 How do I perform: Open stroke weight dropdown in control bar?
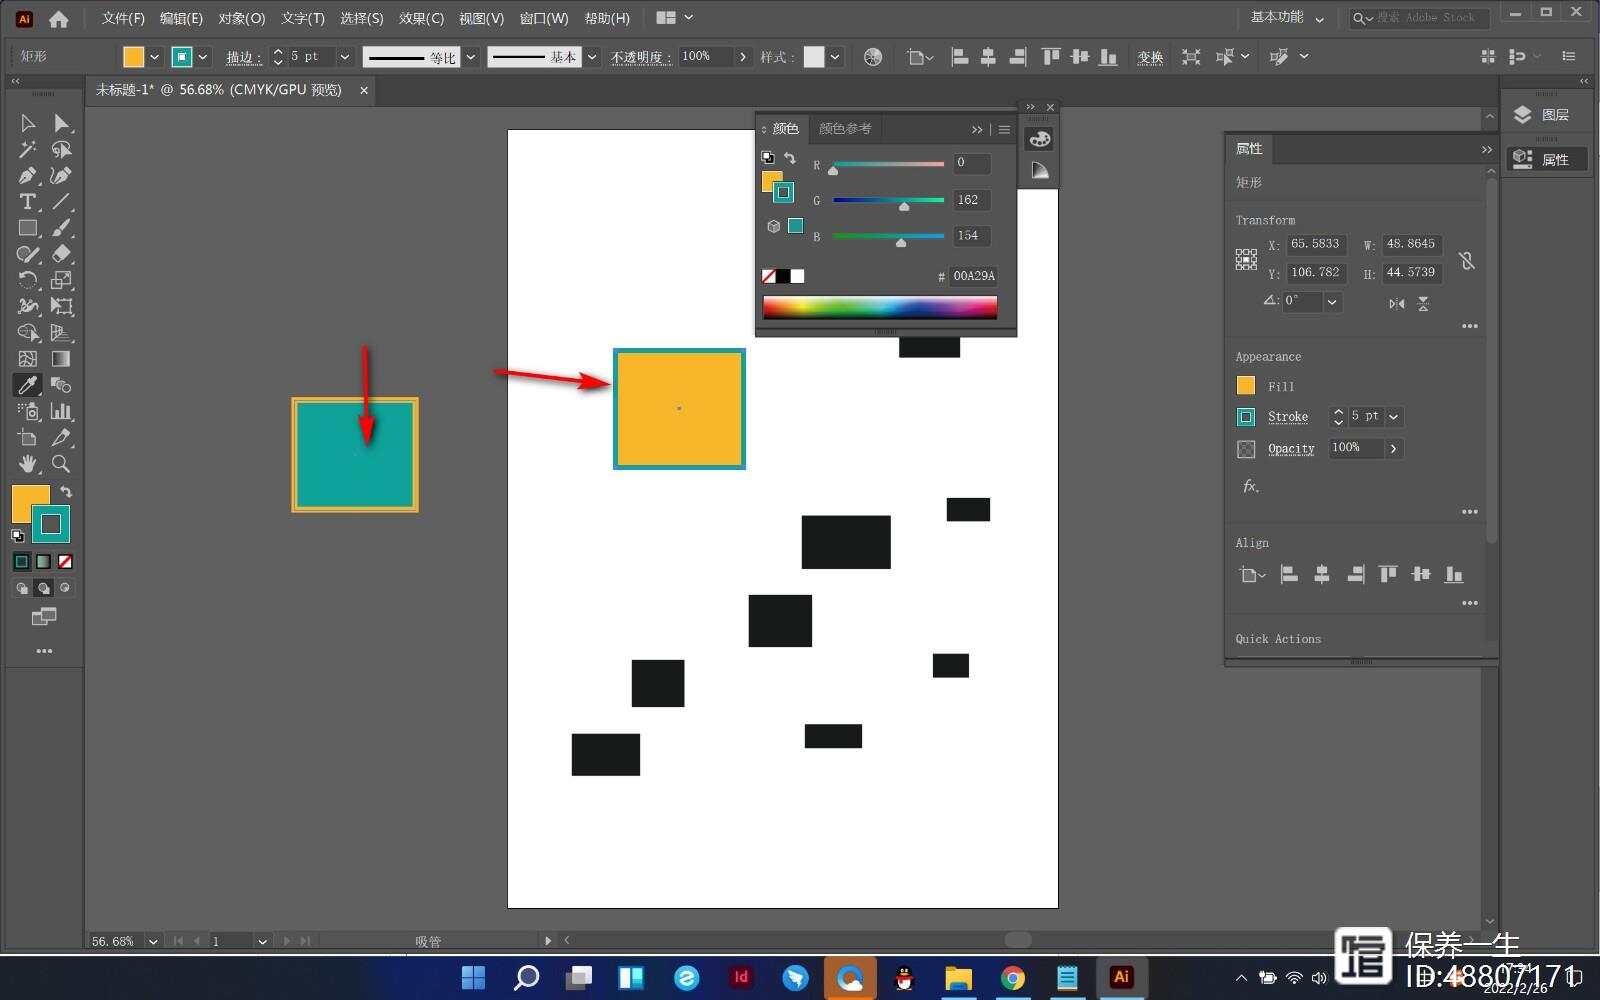[x=345, y=57]
